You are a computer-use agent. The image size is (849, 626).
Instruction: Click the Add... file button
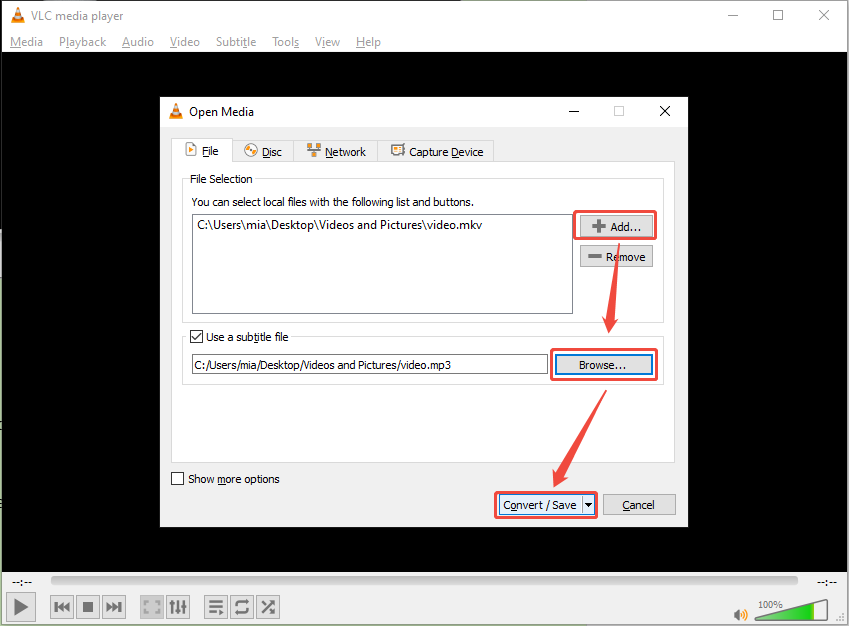[x=616, y=226]
